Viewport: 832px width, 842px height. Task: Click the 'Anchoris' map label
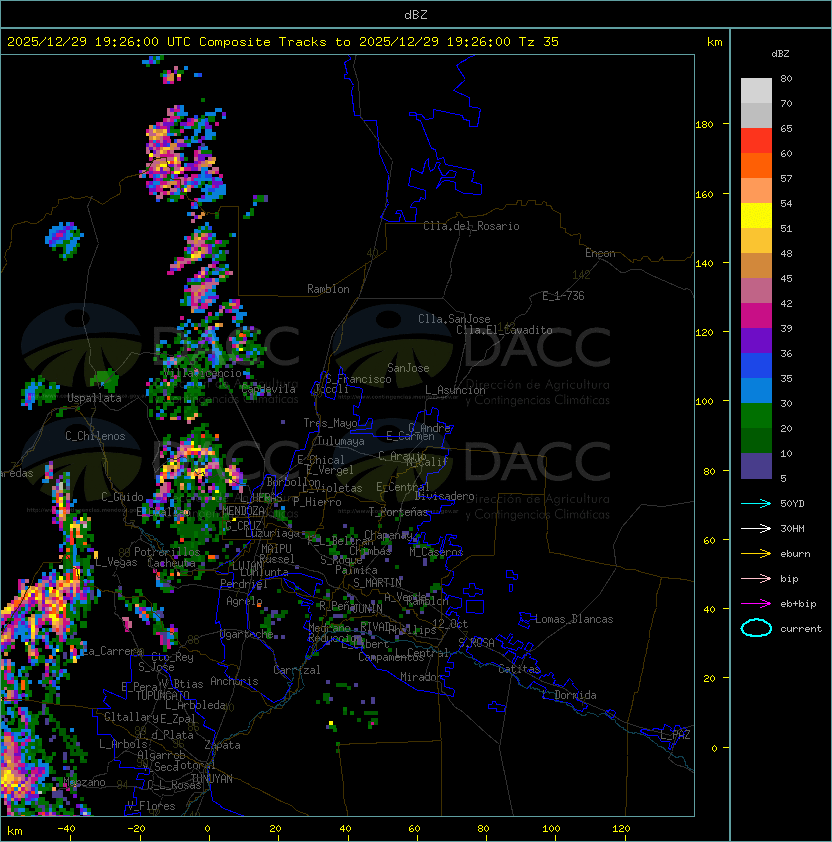[234, 681]
